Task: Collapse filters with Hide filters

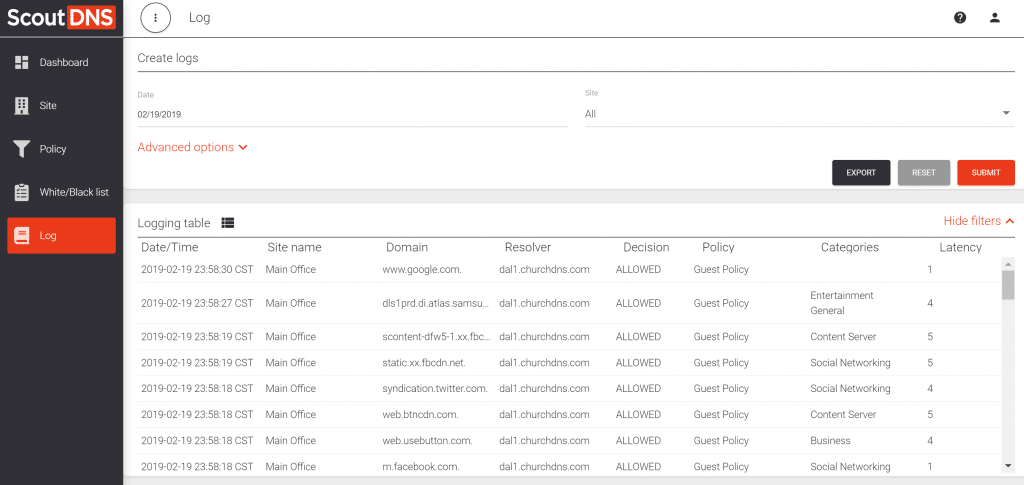Action: click(978, 221)
